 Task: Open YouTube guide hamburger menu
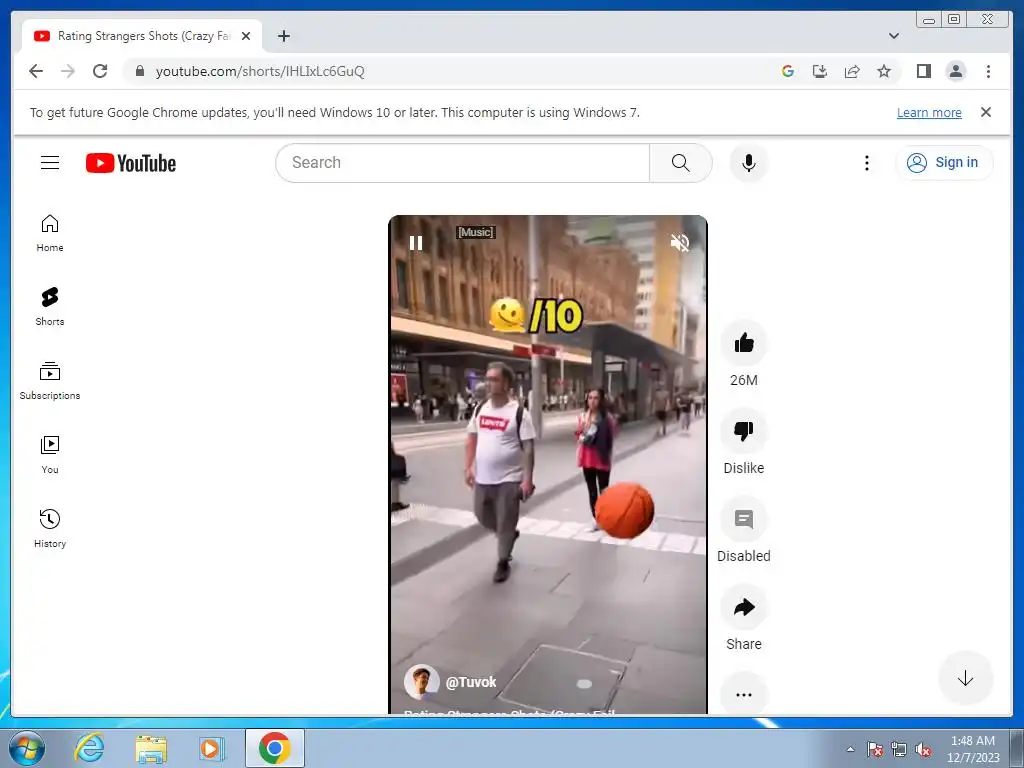[x=50, y=163]
